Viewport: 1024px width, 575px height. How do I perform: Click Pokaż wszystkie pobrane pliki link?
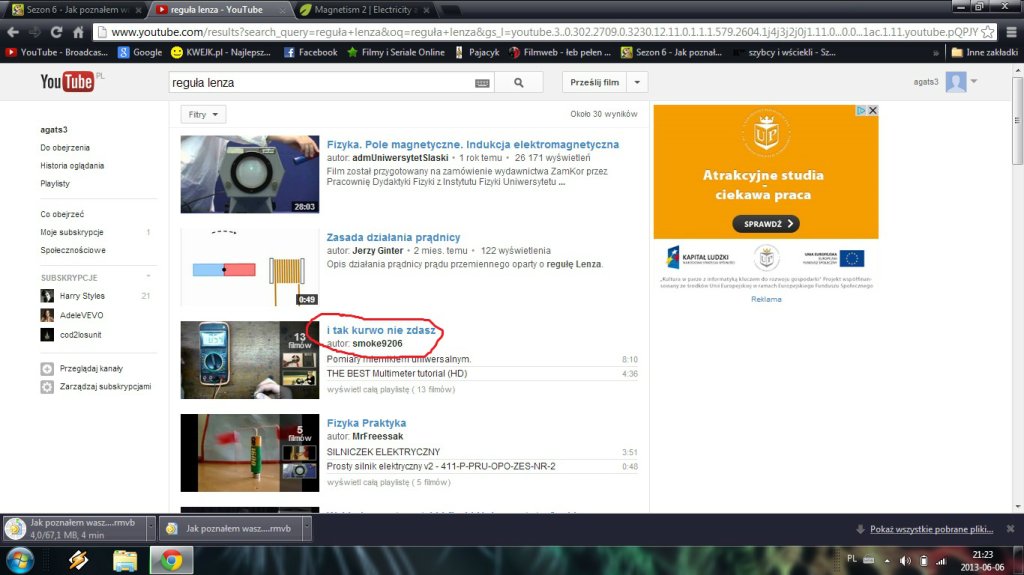click(x=931, y=529)
